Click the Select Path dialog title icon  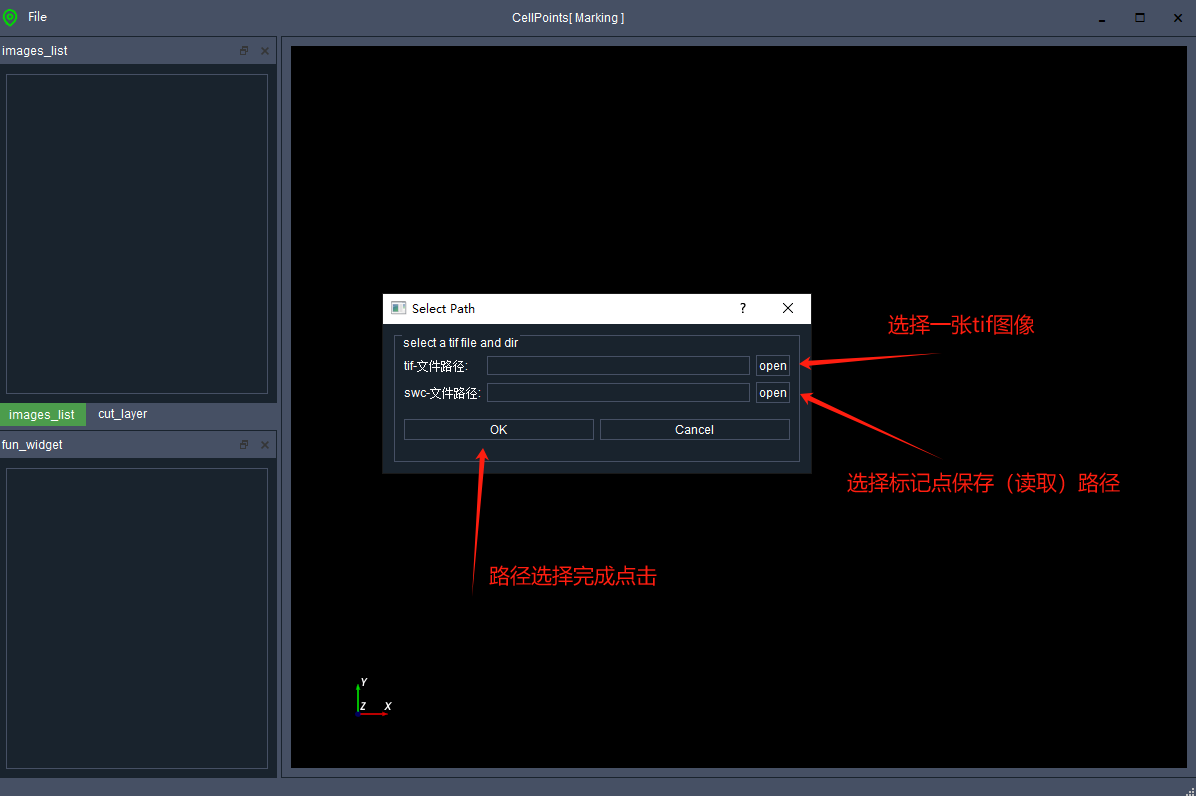[x=398, y=308]
